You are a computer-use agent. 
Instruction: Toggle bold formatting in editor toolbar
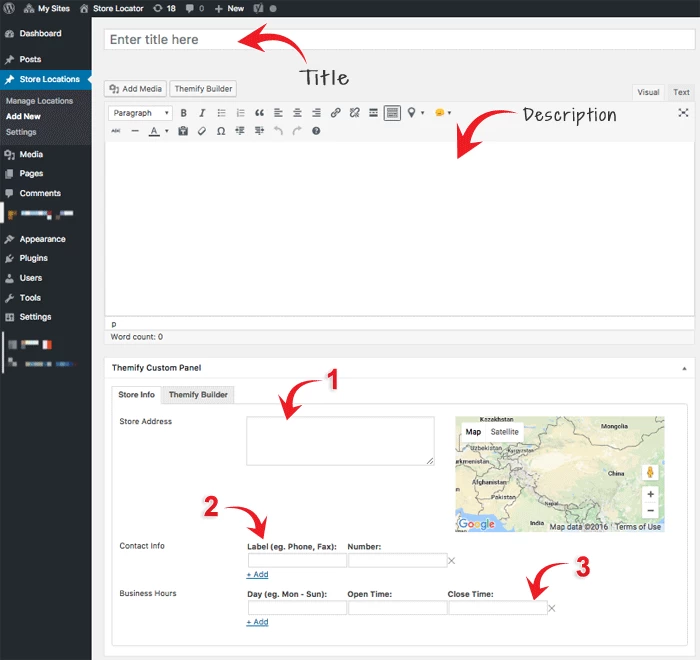point(183,113)
